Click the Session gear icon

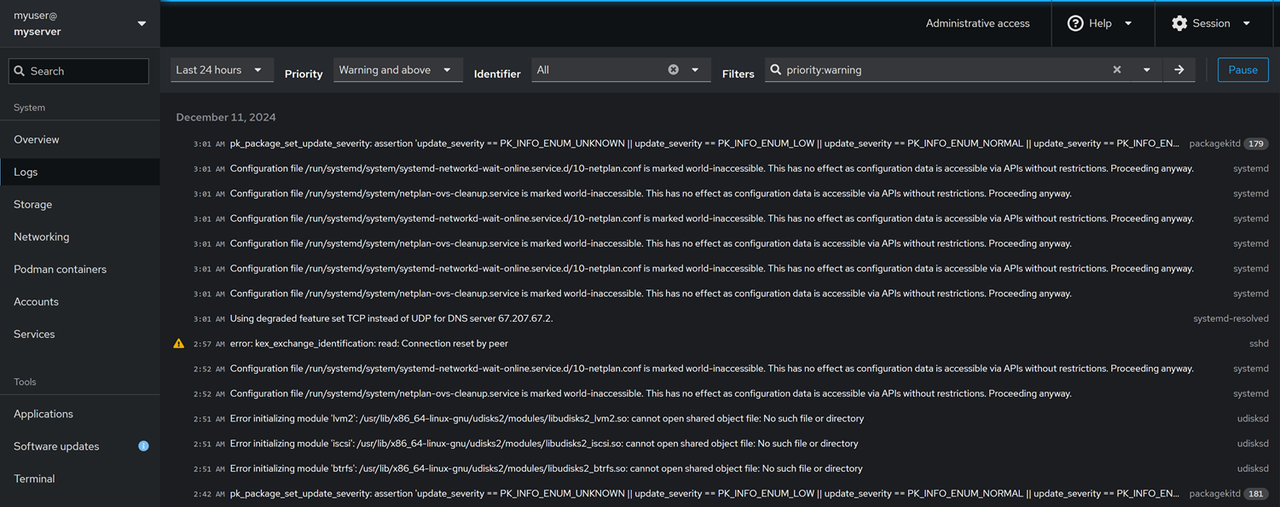[x=1179, y=23]
